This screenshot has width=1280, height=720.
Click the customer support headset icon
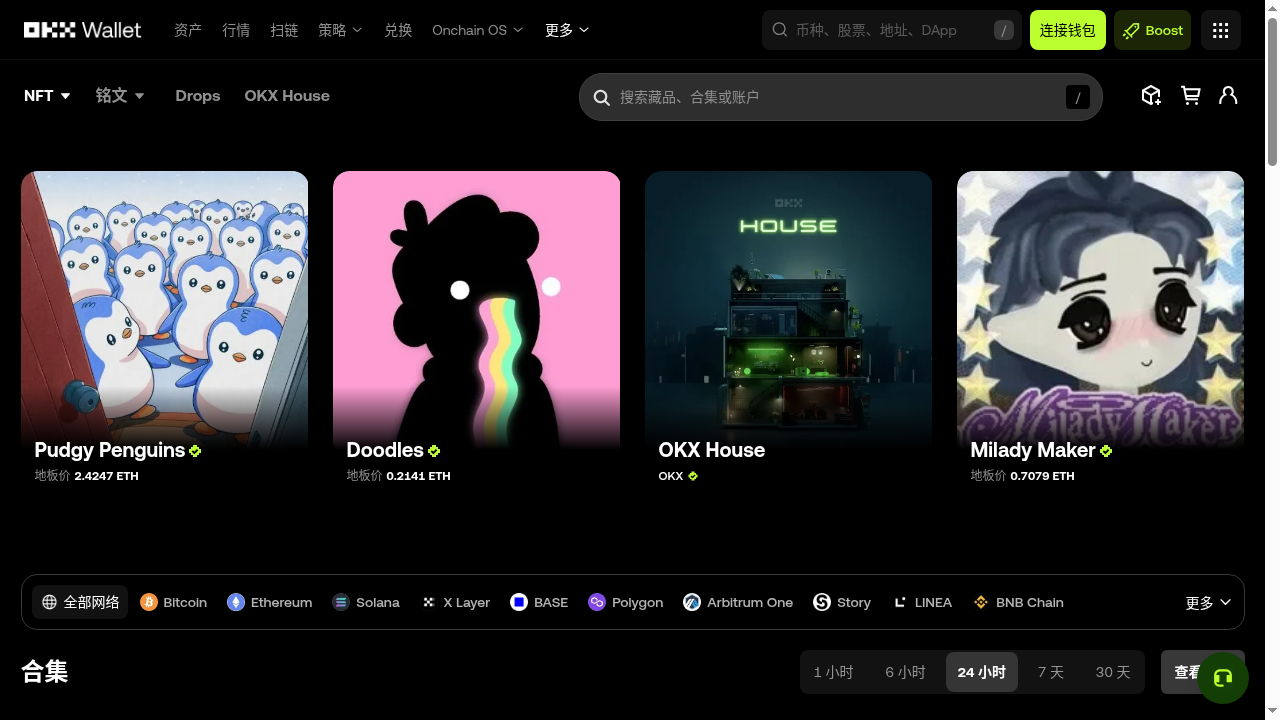(x=1222, y=678)
